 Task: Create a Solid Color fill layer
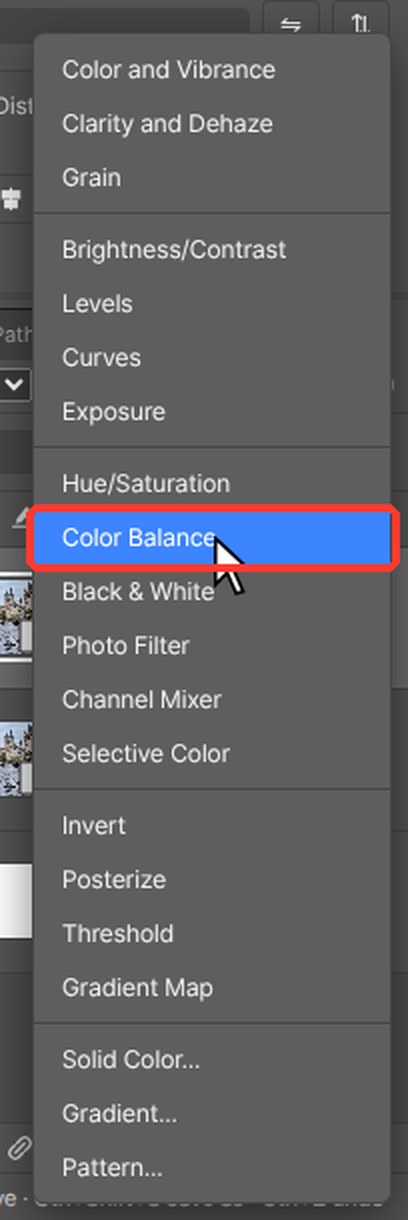[x=212, y=1060]
